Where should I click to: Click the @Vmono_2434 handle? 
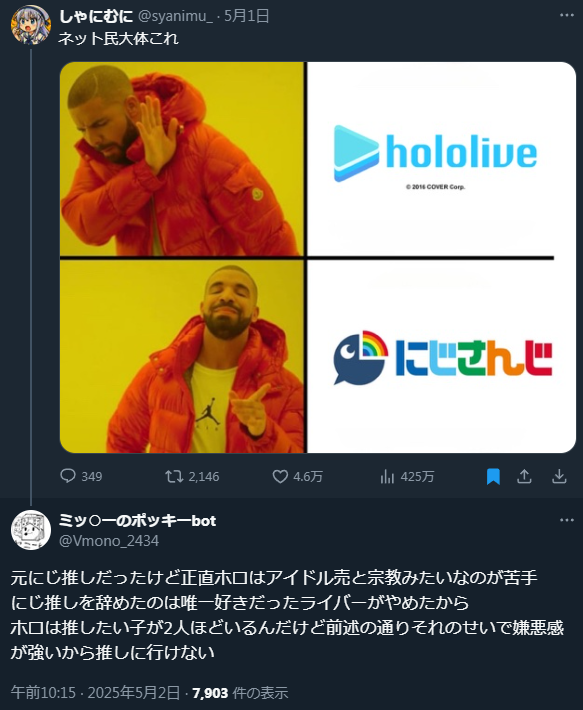[x=109, y=541]
